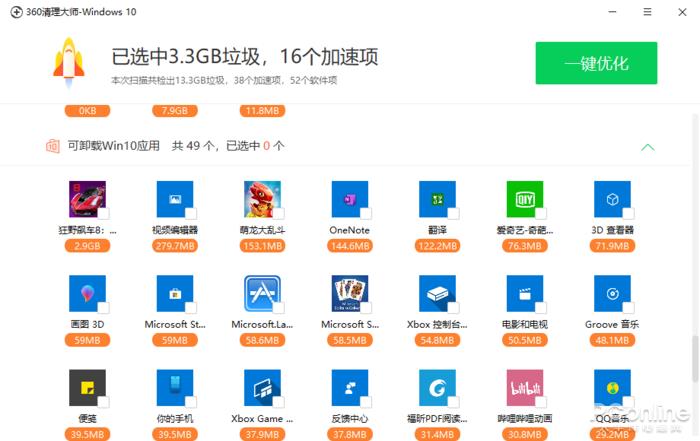
Task: Click the 50.5MB size badge
Action: point(525,341)
